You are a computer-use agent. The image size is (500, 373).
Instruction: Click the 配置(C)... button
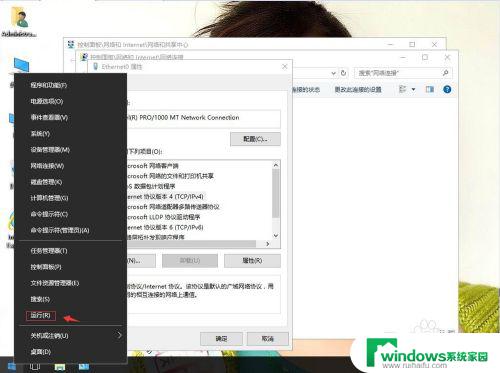coord(255,139)
